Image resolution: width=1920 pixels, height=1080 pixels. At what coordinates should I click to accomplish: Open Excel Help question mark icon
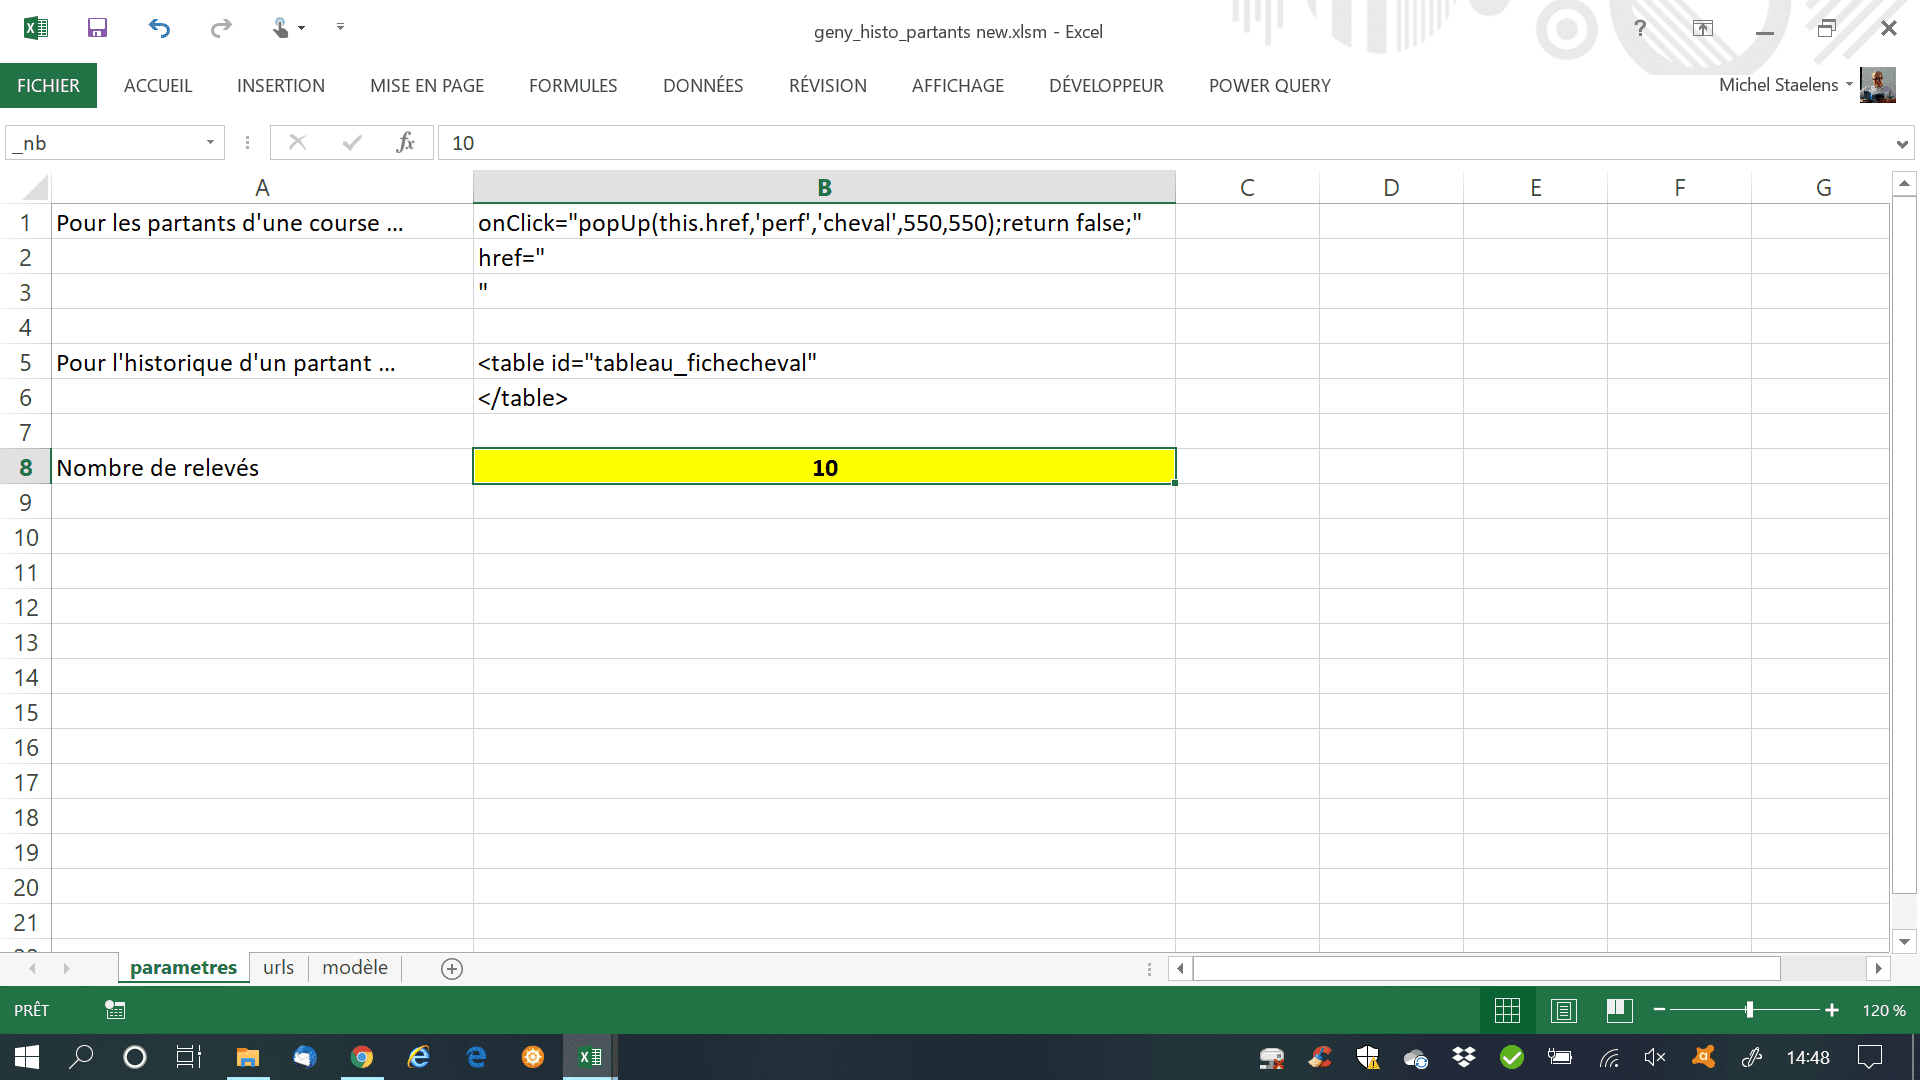(x=1640, y=28)
